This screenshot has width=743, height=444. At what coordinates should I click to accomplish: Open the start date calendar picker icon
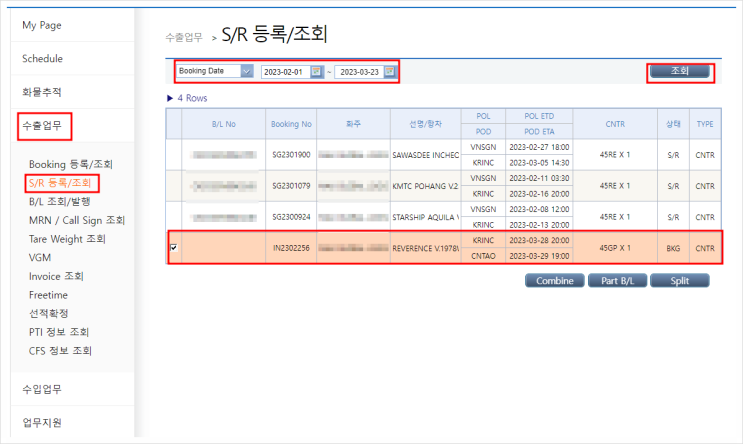tap(316, 72)
